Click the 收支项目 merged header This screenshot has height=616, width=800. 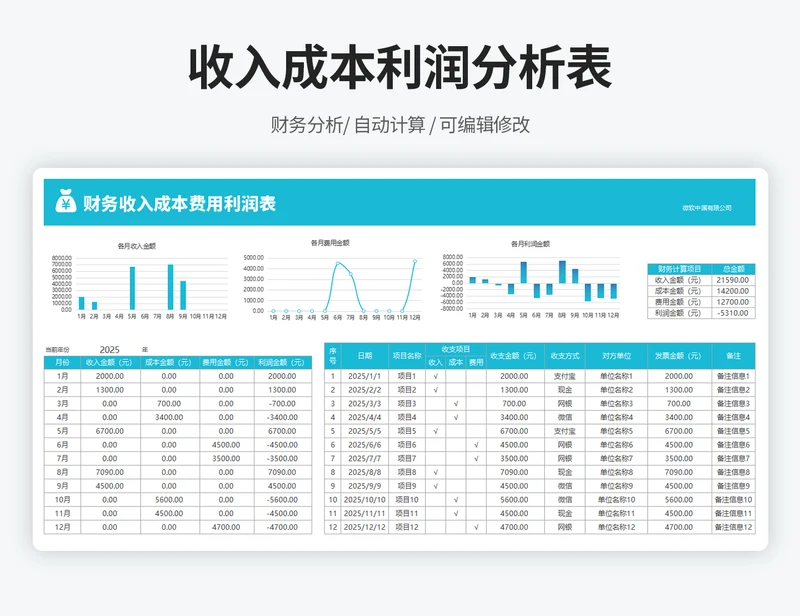pyautogui.click(x=456, y=349)
